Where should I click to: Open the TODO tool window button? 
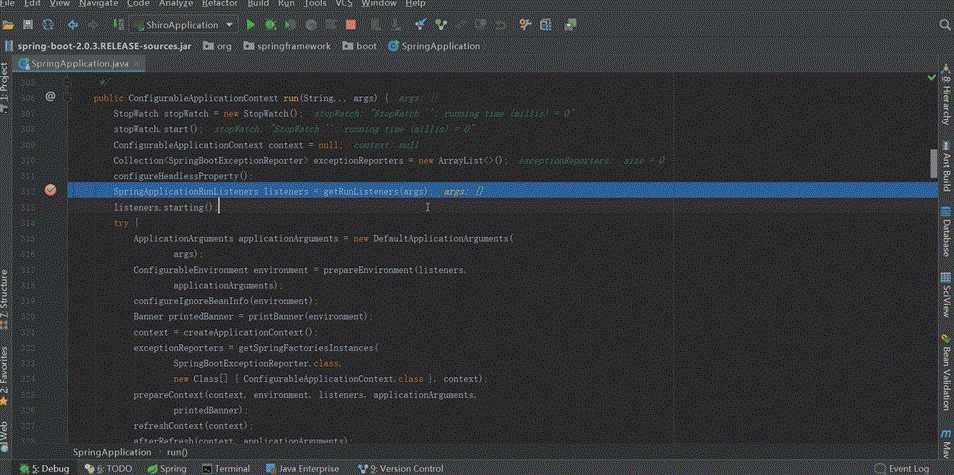109,469
